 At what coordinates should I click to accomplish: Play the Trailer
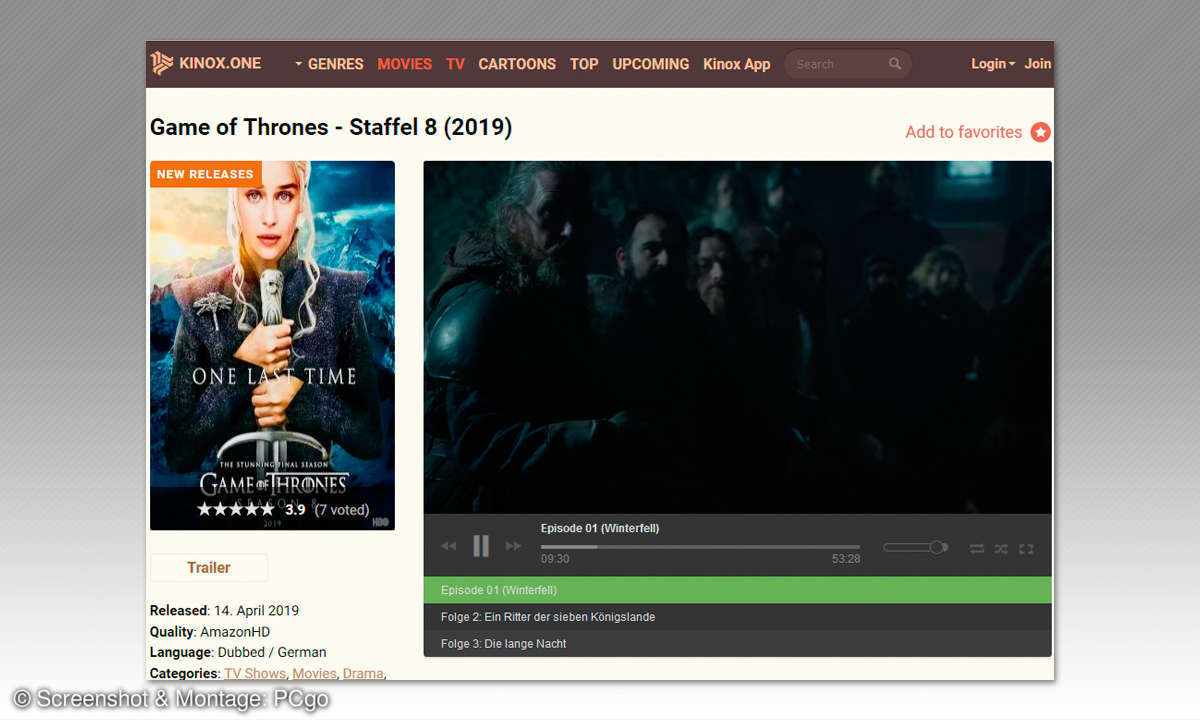tap(209, 567)
